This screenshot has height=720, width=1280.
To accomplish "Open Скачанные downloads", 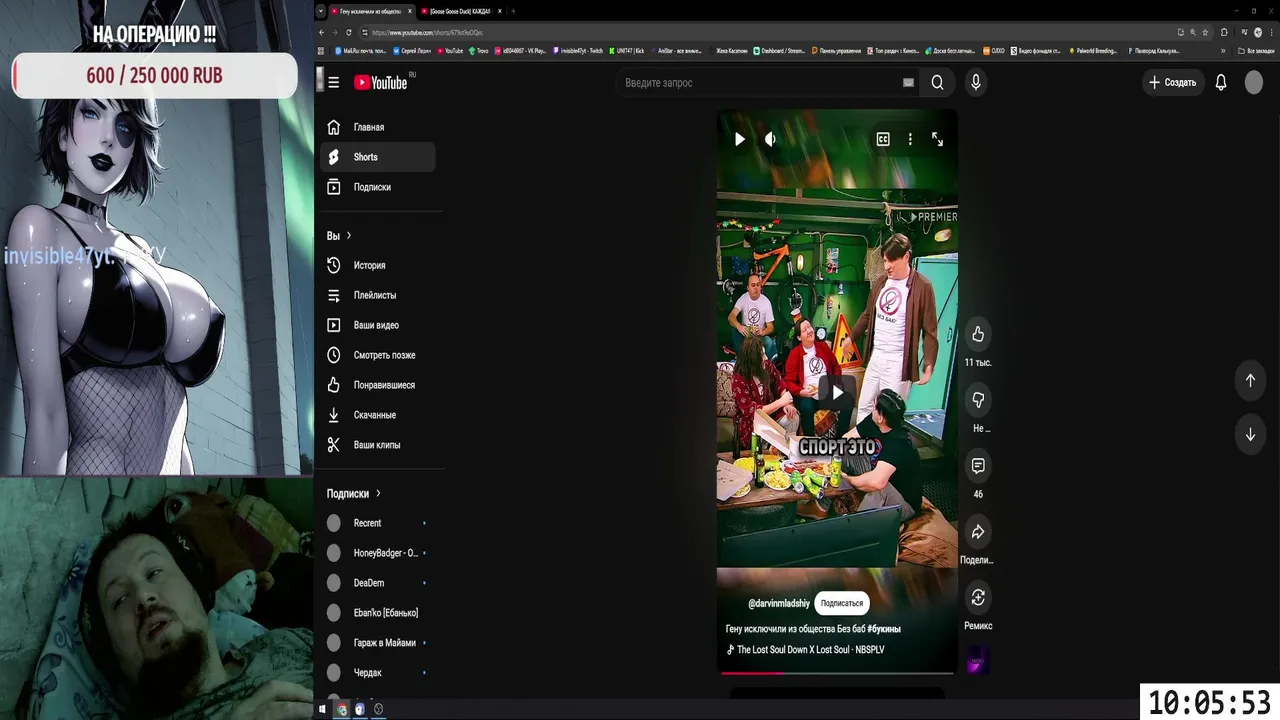I will coord(378,415).
